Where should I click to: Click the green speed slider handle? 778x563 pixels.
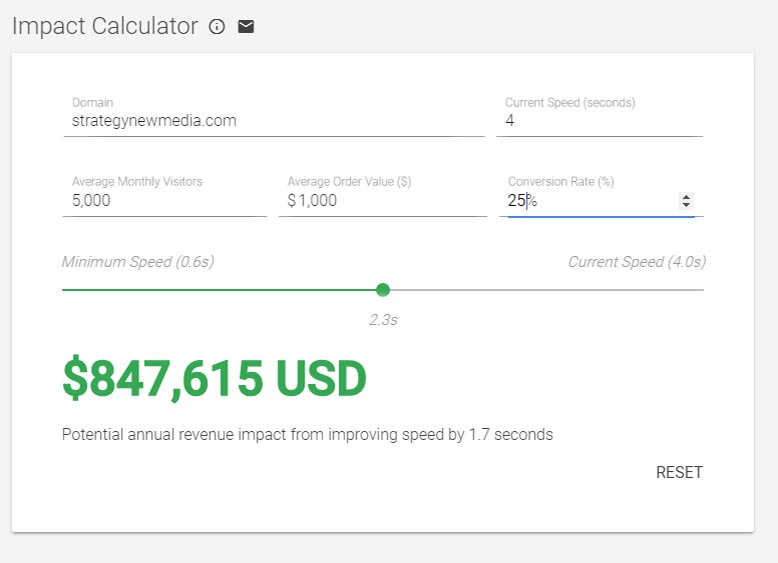[383, 290]
